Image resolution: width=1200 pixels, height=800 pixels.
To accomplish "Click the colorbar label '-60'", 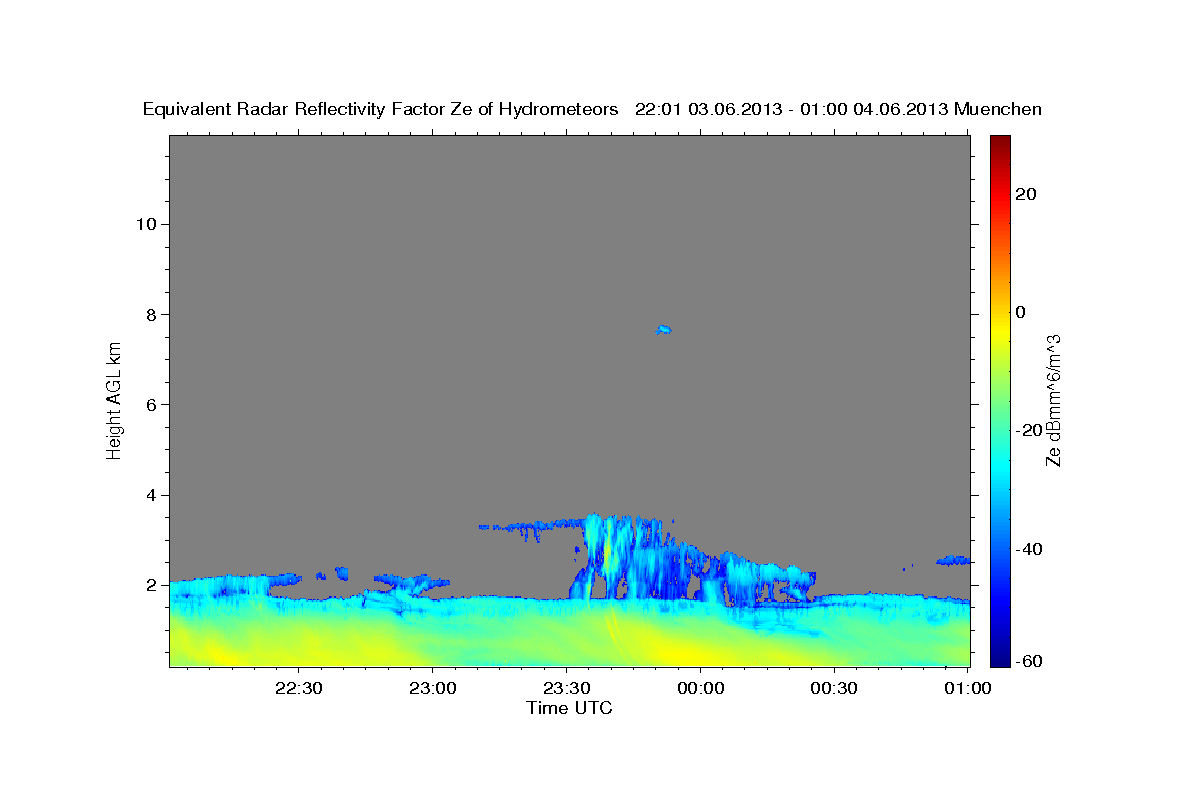I will click(1028, 661).
